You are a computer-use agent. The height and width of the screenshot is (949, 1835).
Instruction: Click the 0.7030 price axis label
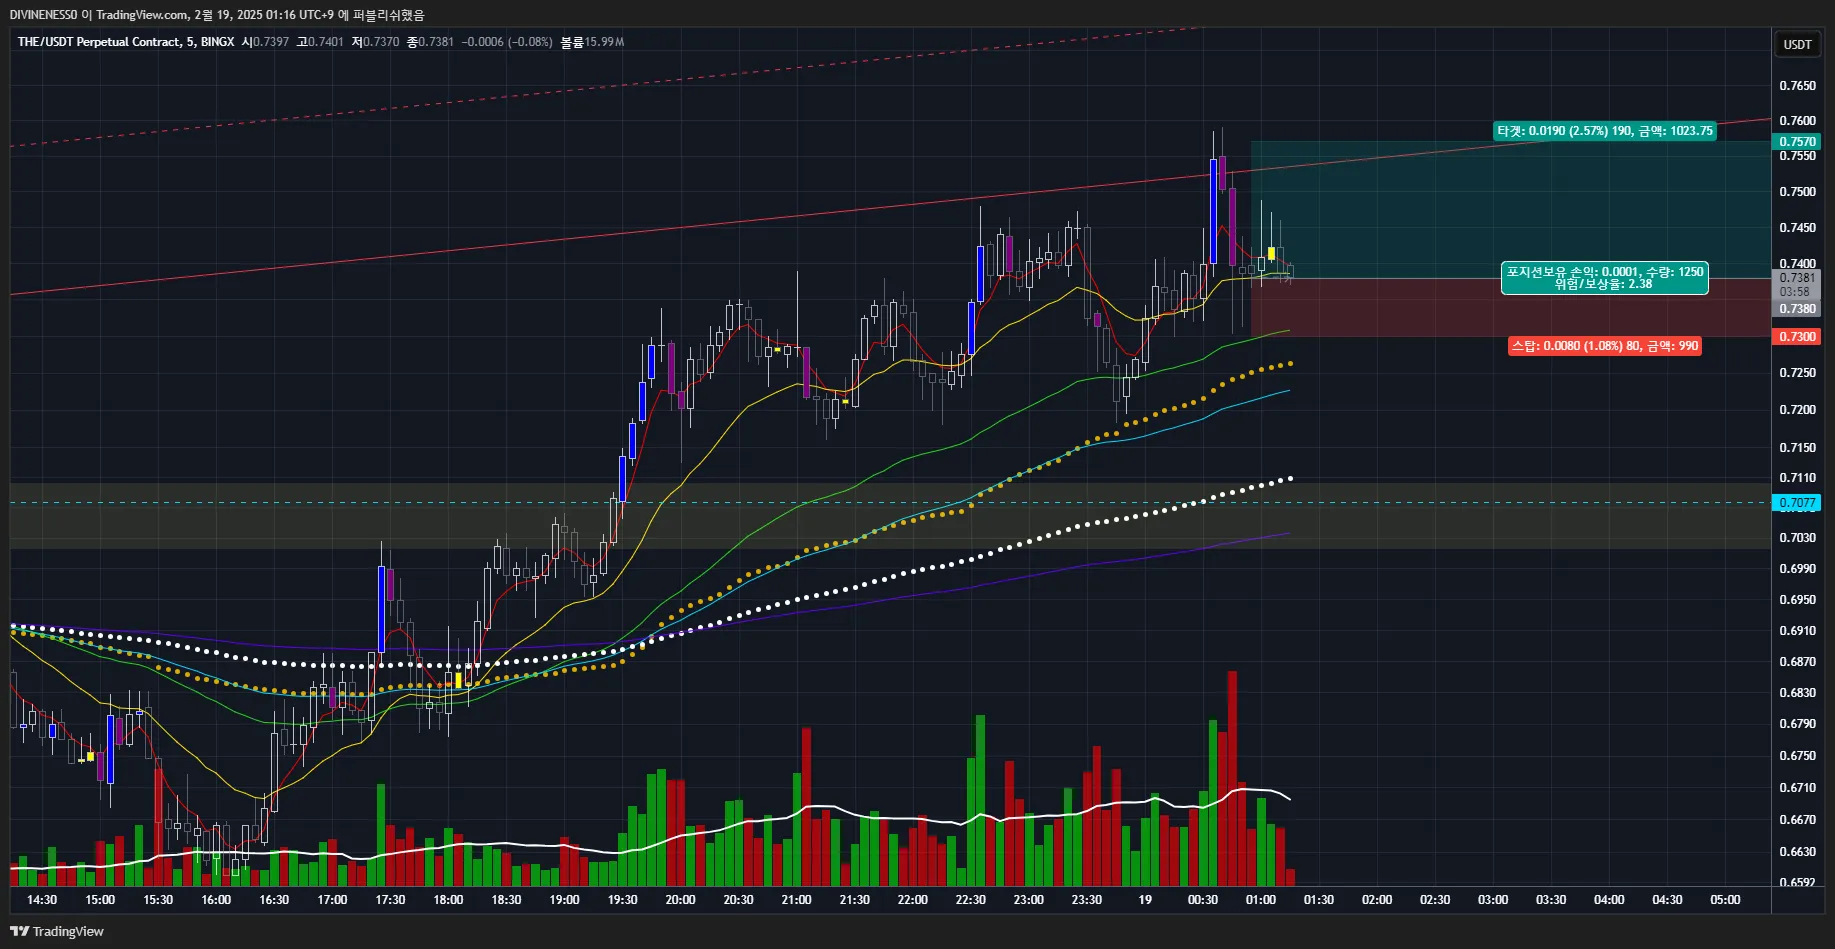click(x=1797, y=538)
